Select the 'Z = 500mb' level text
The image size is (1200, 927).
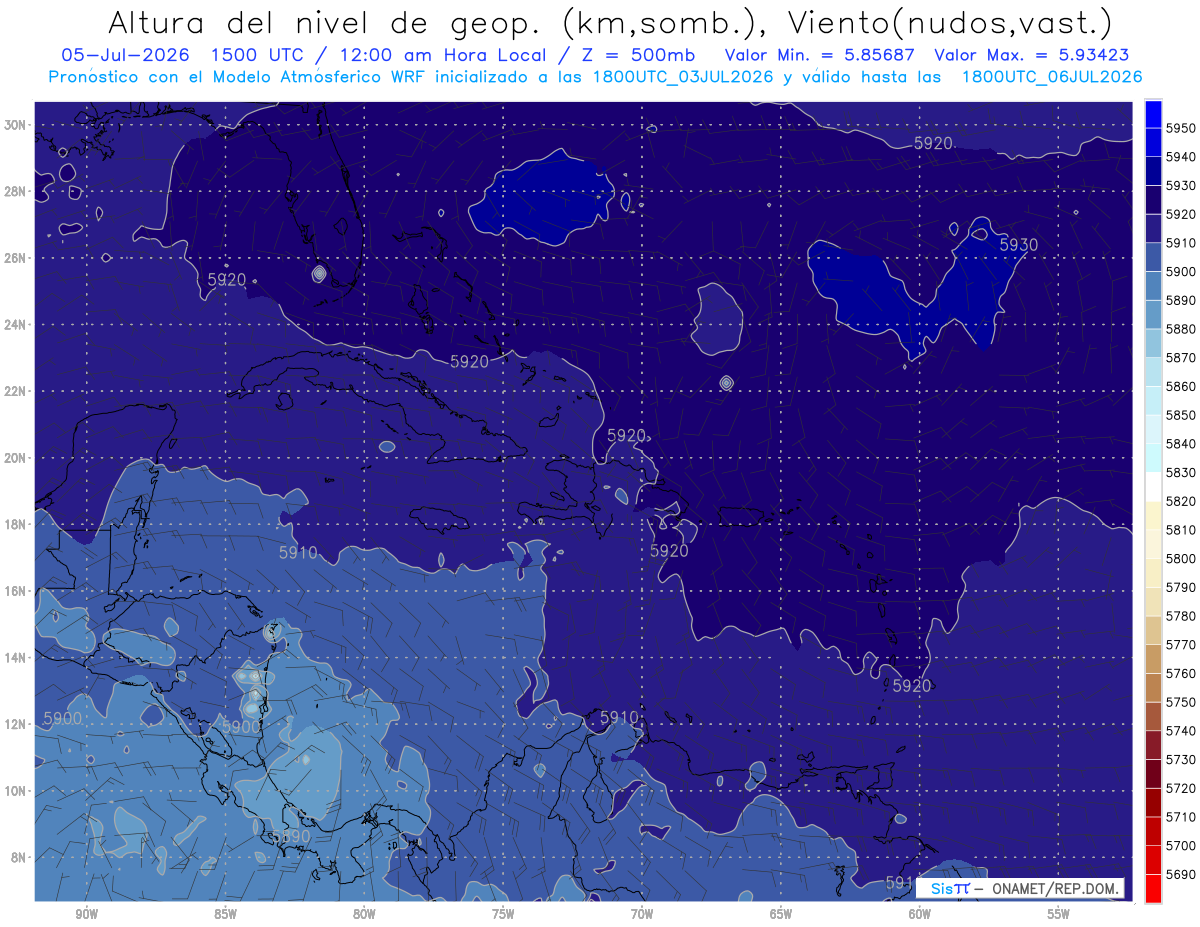point(641,55)
